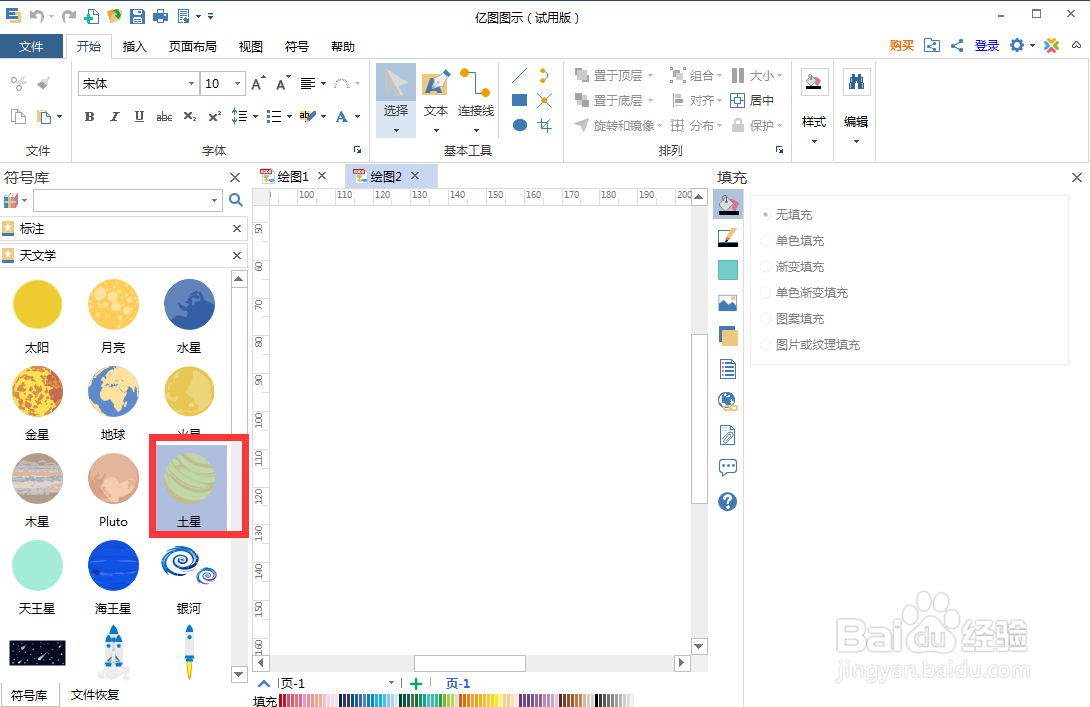
Task: Apply Underline formatting
Action: pos(139,117)
